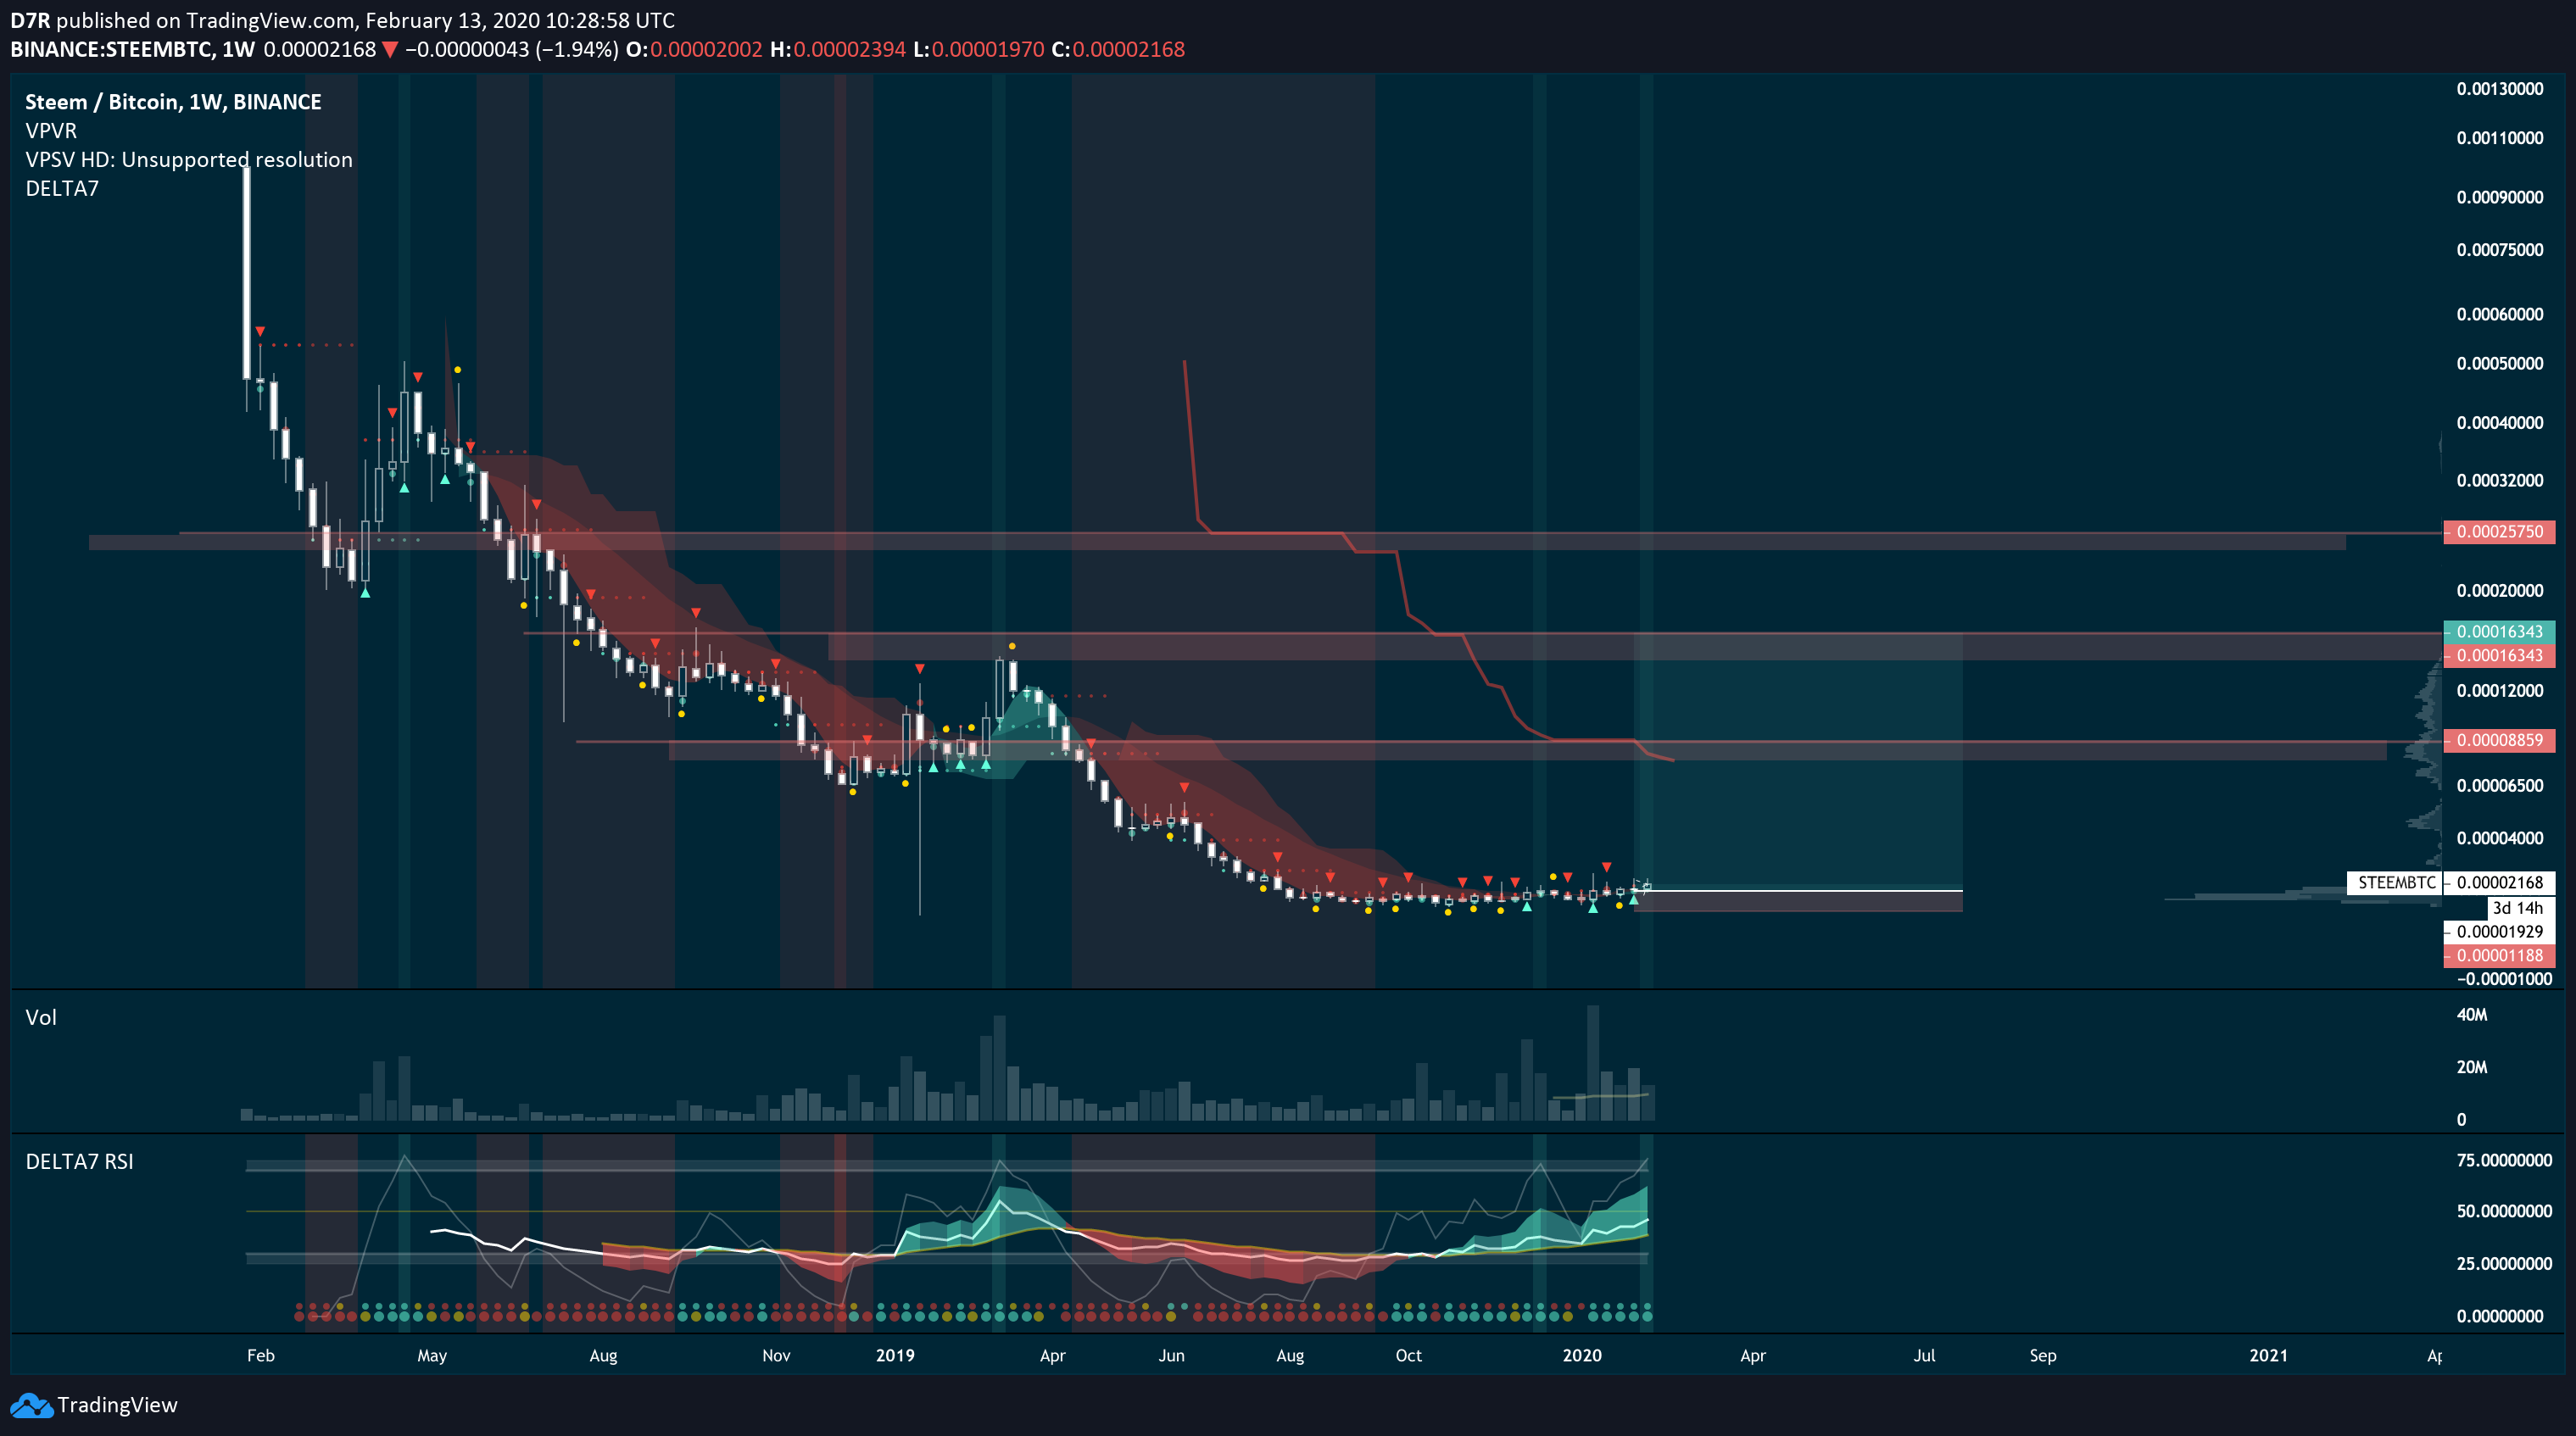Click the 0.00025750 red price label
Screen dimensions: 2576x1436
click(2499, 532)
